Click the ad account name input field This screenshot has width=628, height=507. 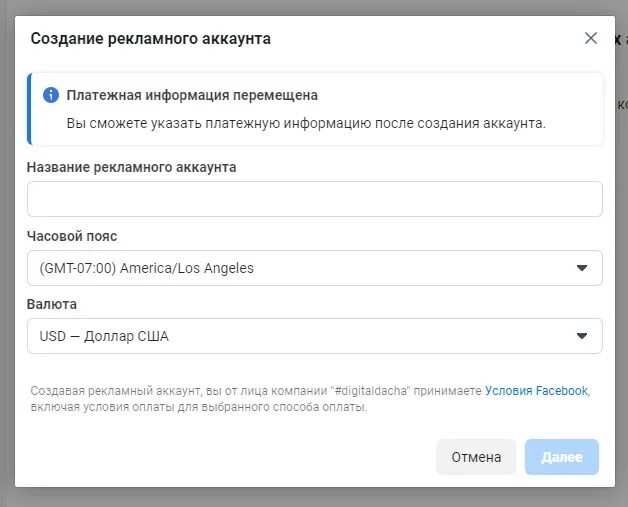(314, 199)
